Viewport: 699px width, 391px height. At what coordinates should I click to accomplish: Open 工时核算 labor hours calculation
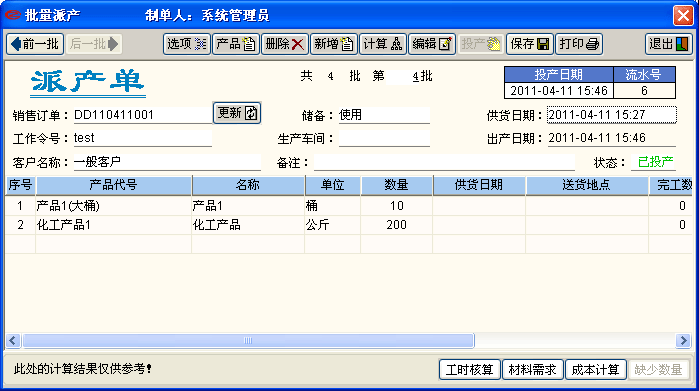click(x=470, y=370)
